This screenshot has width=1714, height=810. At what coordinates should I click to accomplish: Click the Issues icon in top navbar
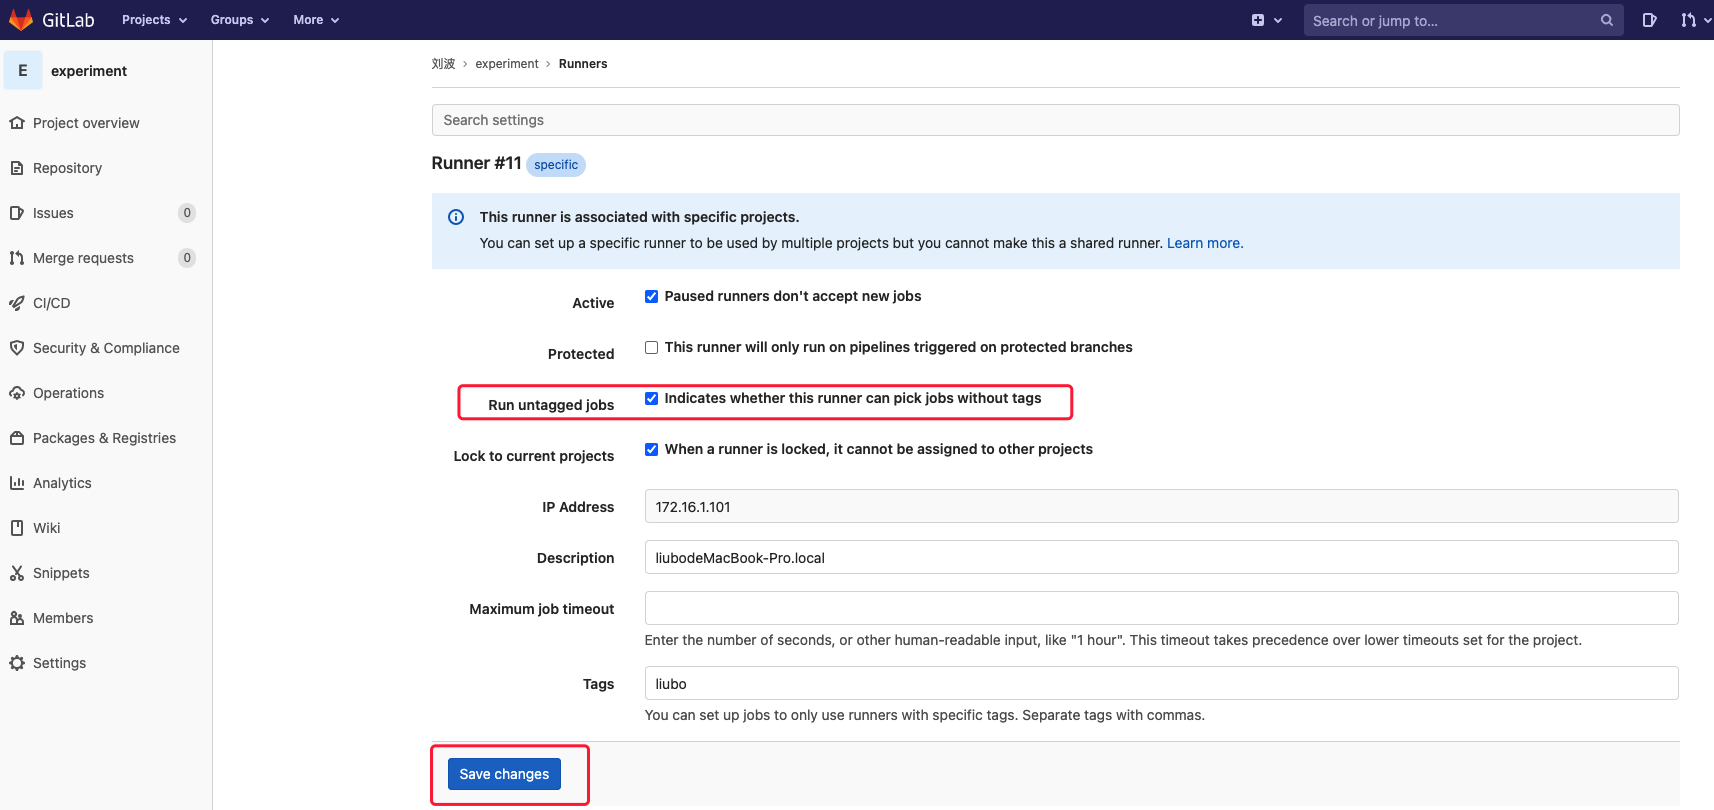point(1649,20)
